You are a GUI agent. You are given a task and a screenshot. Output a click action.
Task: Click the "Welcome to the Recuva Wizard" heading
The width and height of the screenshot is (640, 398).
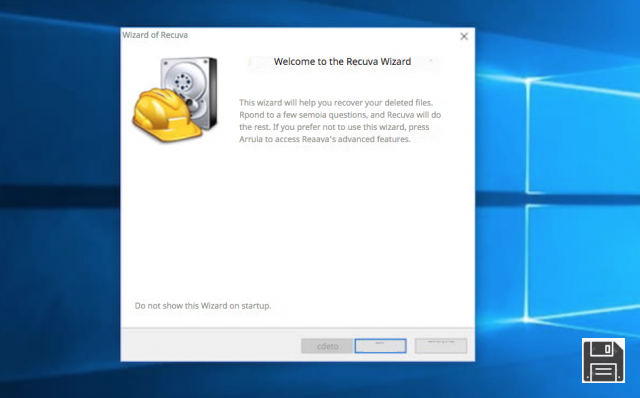[342, 62]
